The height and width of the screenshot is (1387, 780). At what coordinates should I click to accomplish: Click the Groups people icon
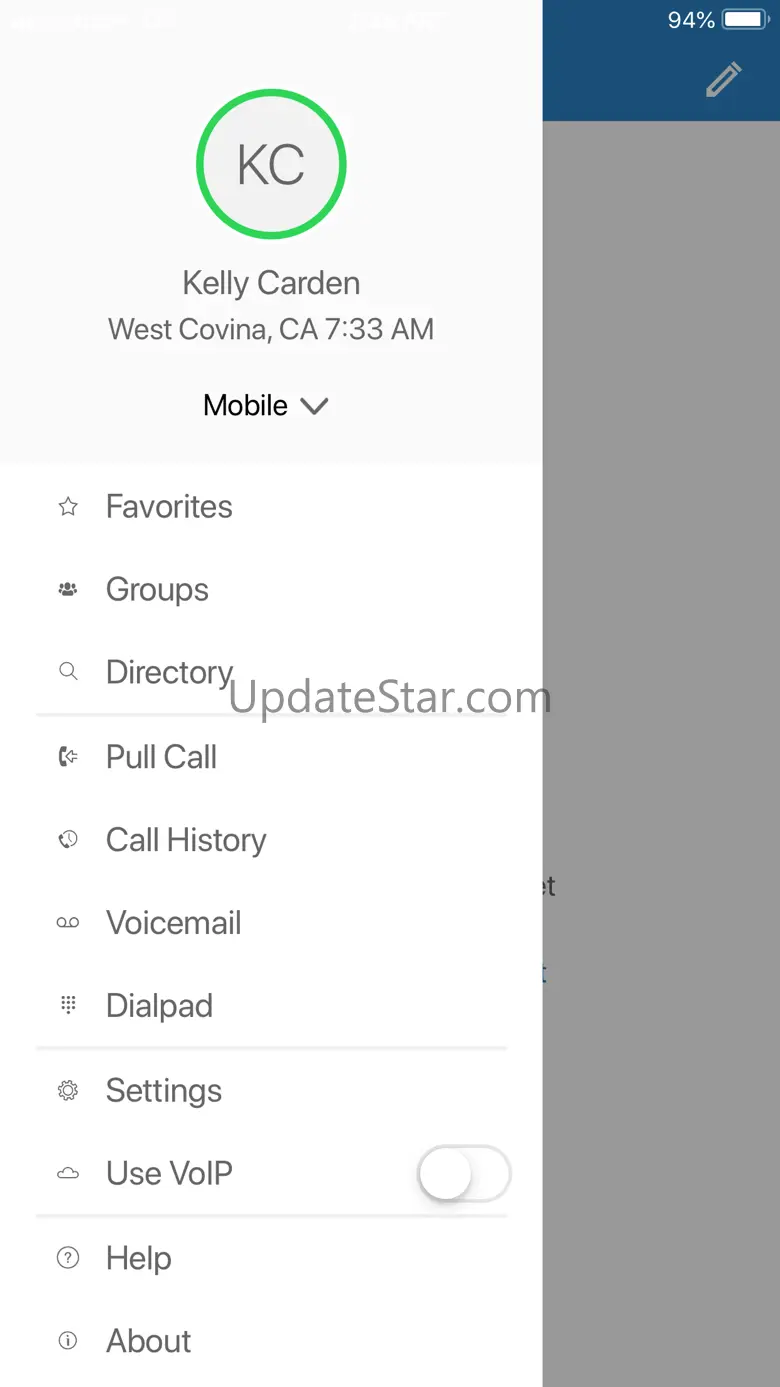pyautogui.click(x=68, y=590)
